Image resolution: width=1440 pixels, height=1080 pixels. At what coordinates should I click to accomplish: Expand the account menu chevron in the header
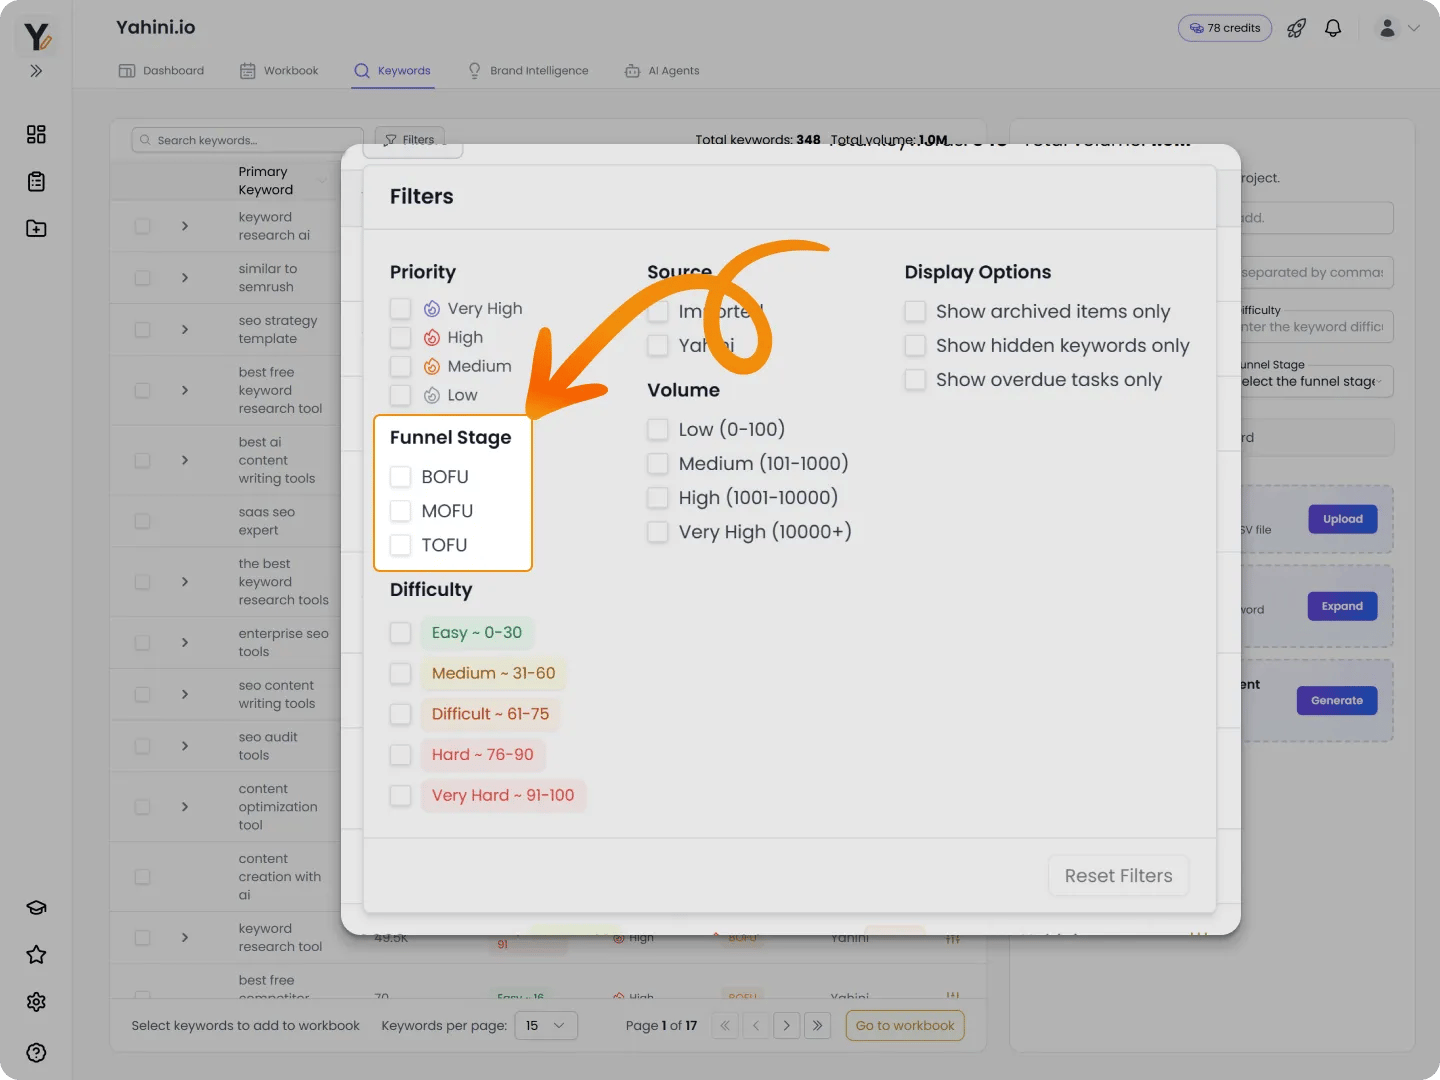[x=1416, y=28]
